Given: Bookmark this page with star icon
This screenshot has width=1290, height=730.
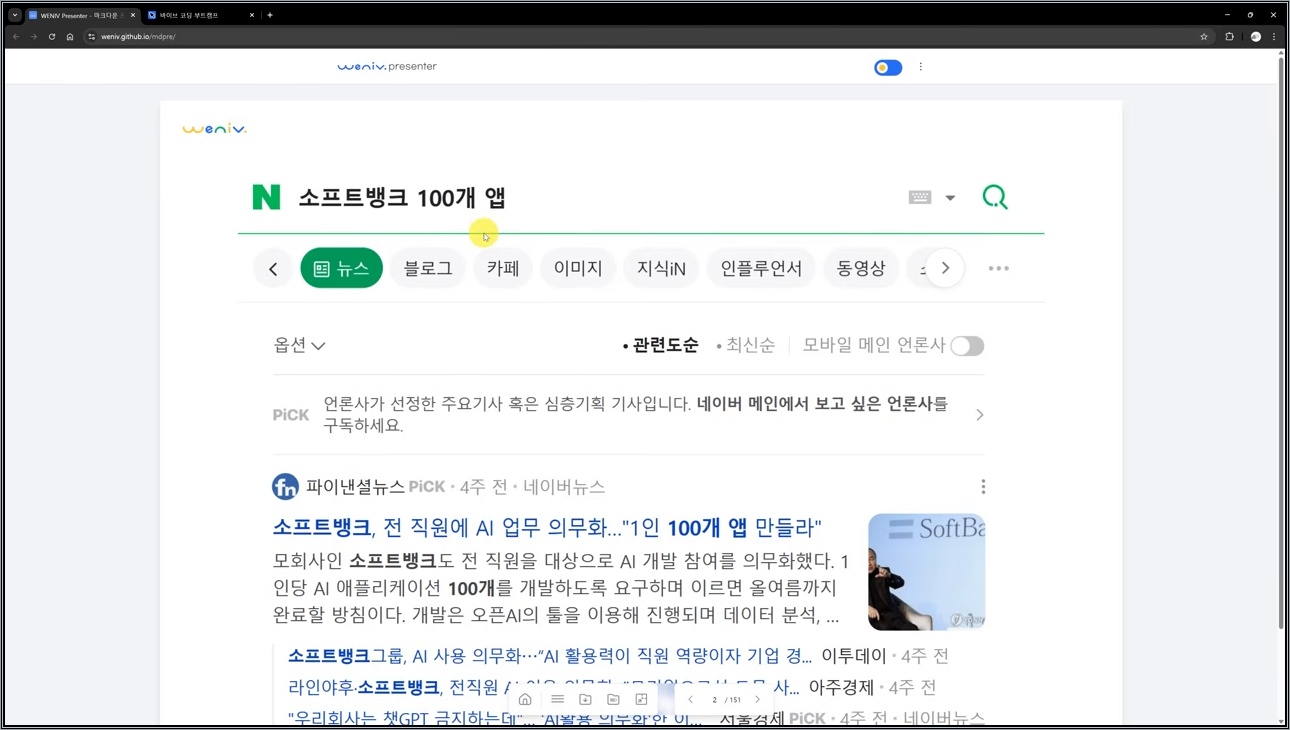Looking at the screenshot, I should 1204,37.
